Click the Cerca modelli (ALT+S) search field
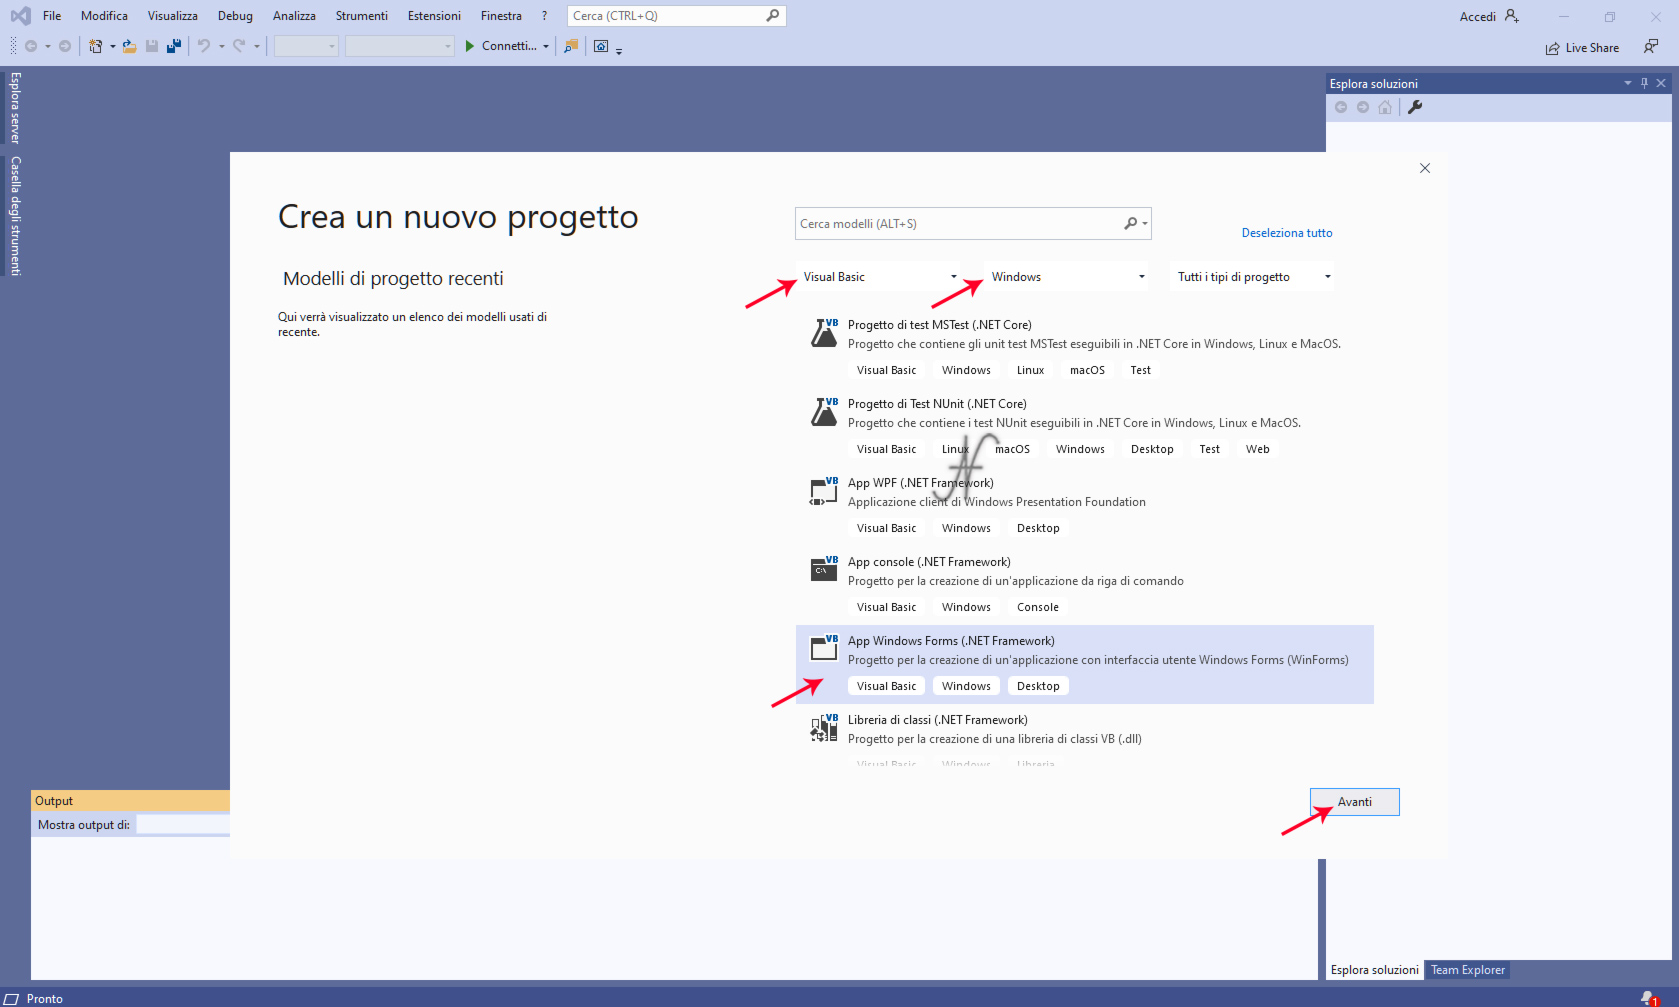This screenshot has height=1007, width=1679. [973, 223]
